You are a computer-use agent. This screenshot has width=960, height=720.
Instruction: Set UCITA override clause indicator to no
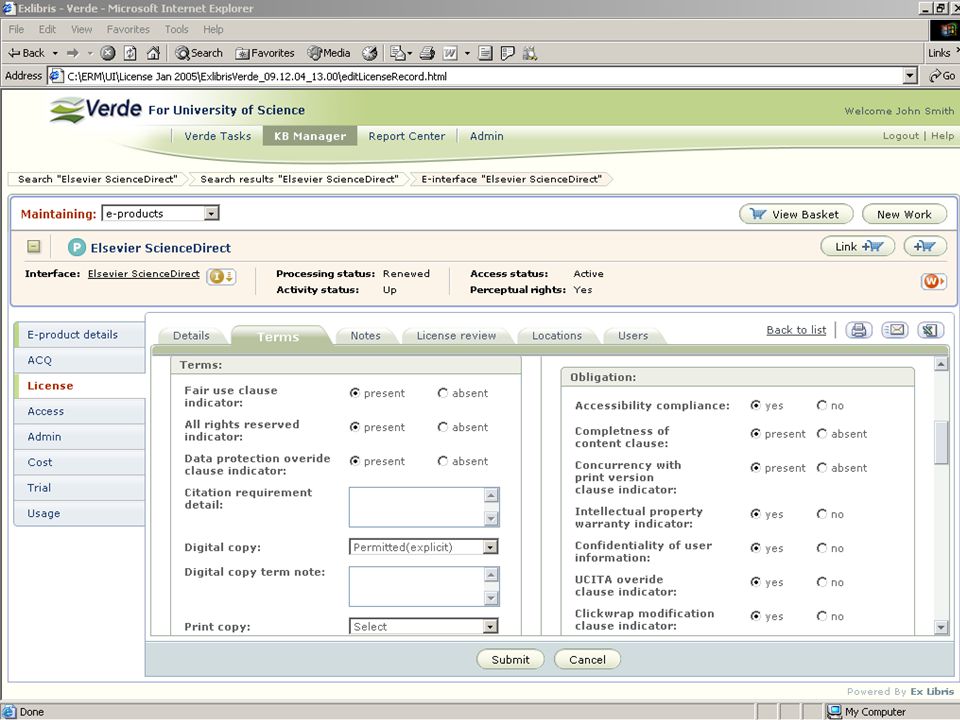tap(822, 582)
